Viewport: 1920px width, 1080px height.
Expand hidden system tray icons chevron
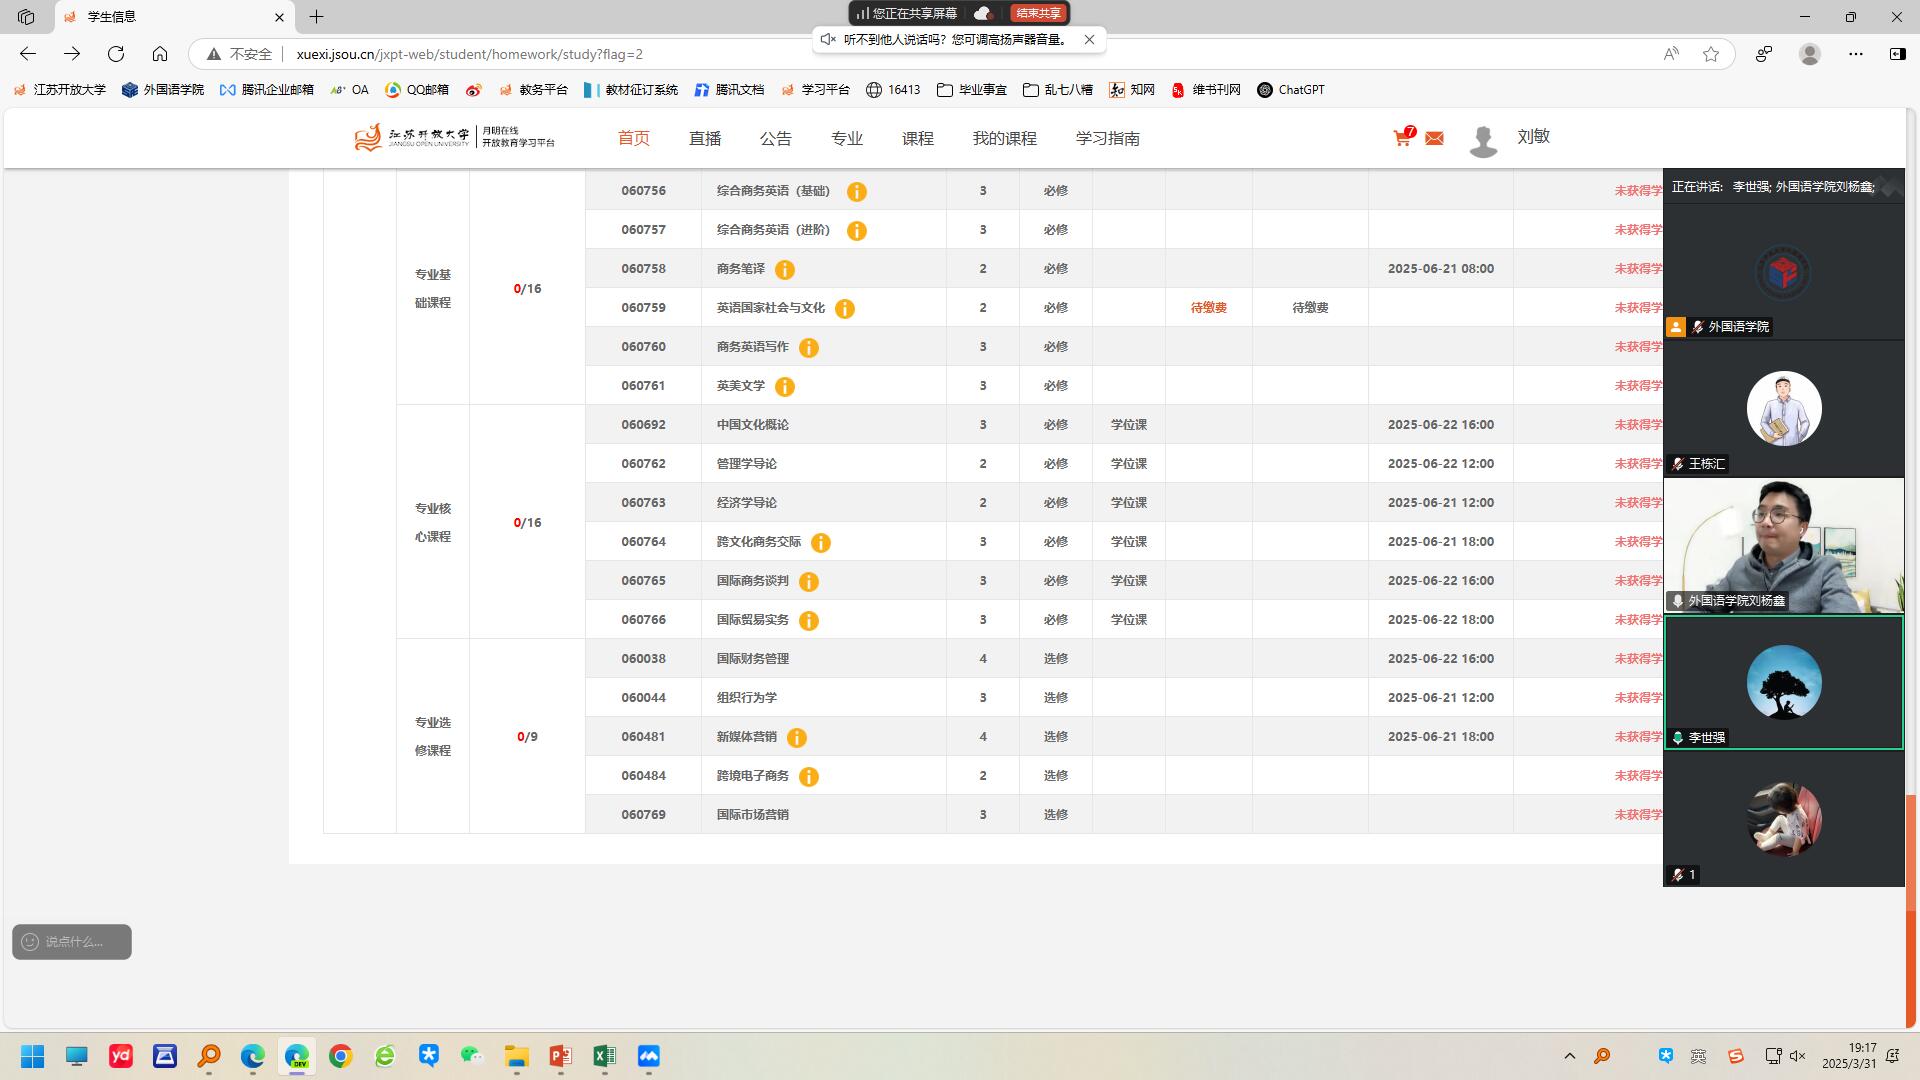1569,1056
